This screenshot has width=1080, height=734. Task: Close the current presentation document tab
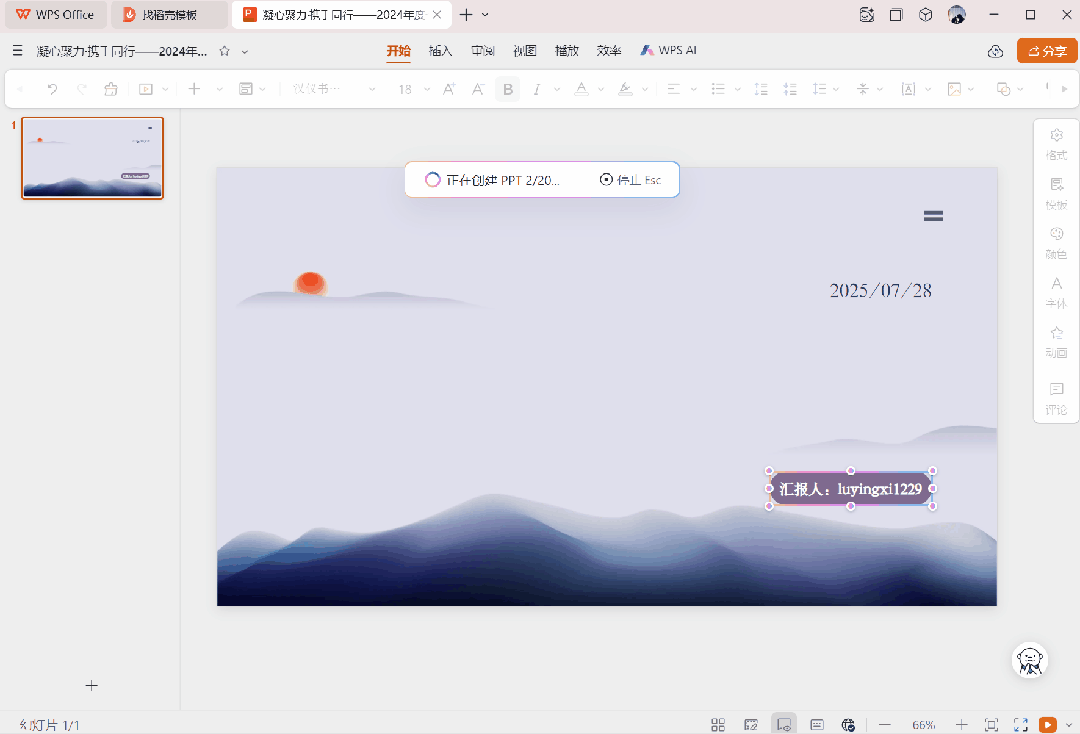[x=437, y=14]
